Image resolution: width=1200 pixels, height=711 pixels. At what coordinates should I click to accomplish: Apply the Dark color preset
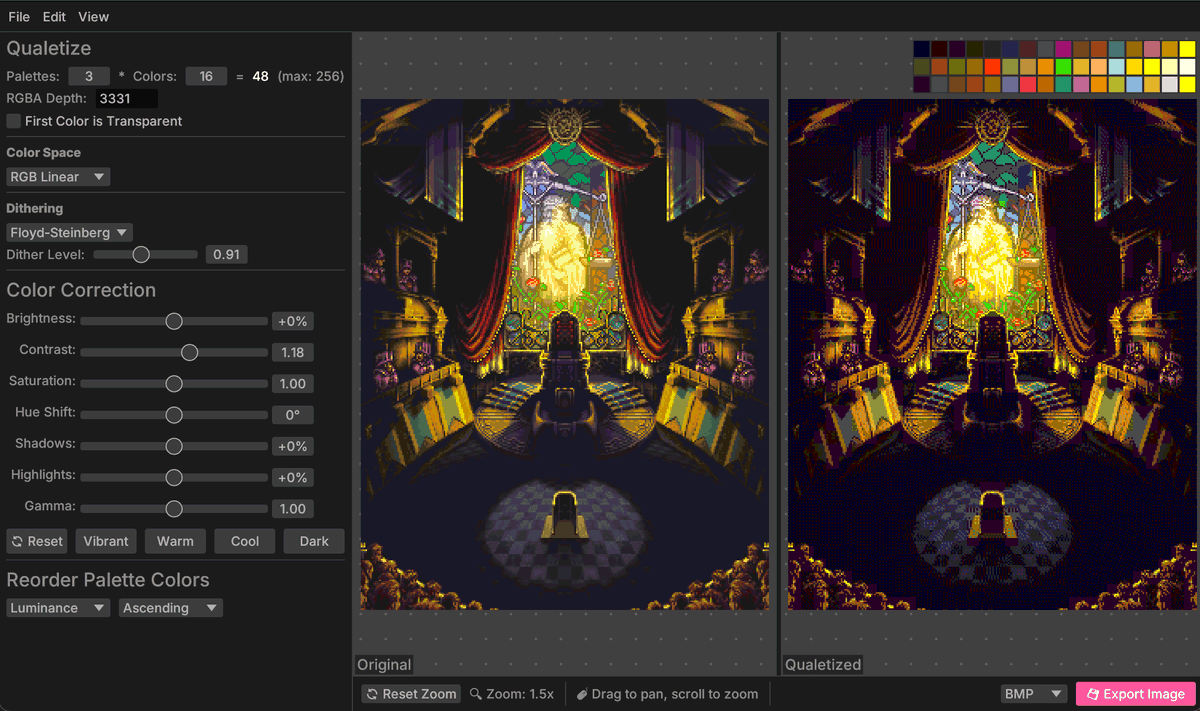313,541
